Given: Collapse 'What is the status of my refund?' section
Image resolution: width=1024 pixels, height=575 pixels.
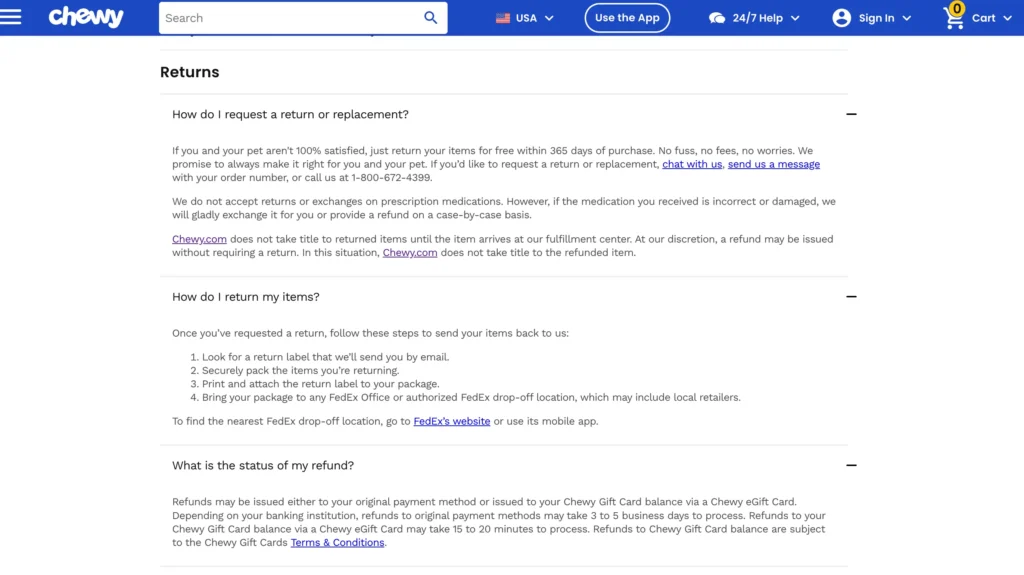Looking at the screenshot, I should [x=851, y=465].
